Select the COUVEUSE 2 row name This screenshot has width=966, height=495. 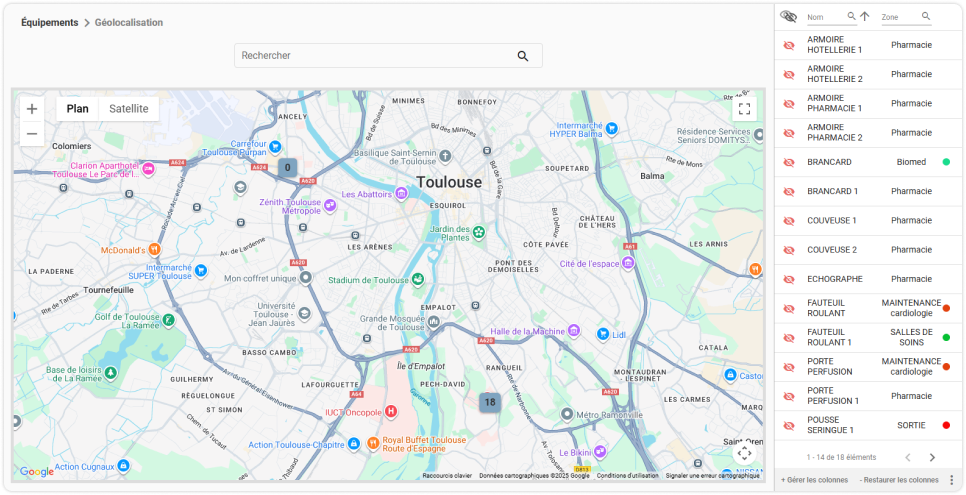(x=832, y=250)
